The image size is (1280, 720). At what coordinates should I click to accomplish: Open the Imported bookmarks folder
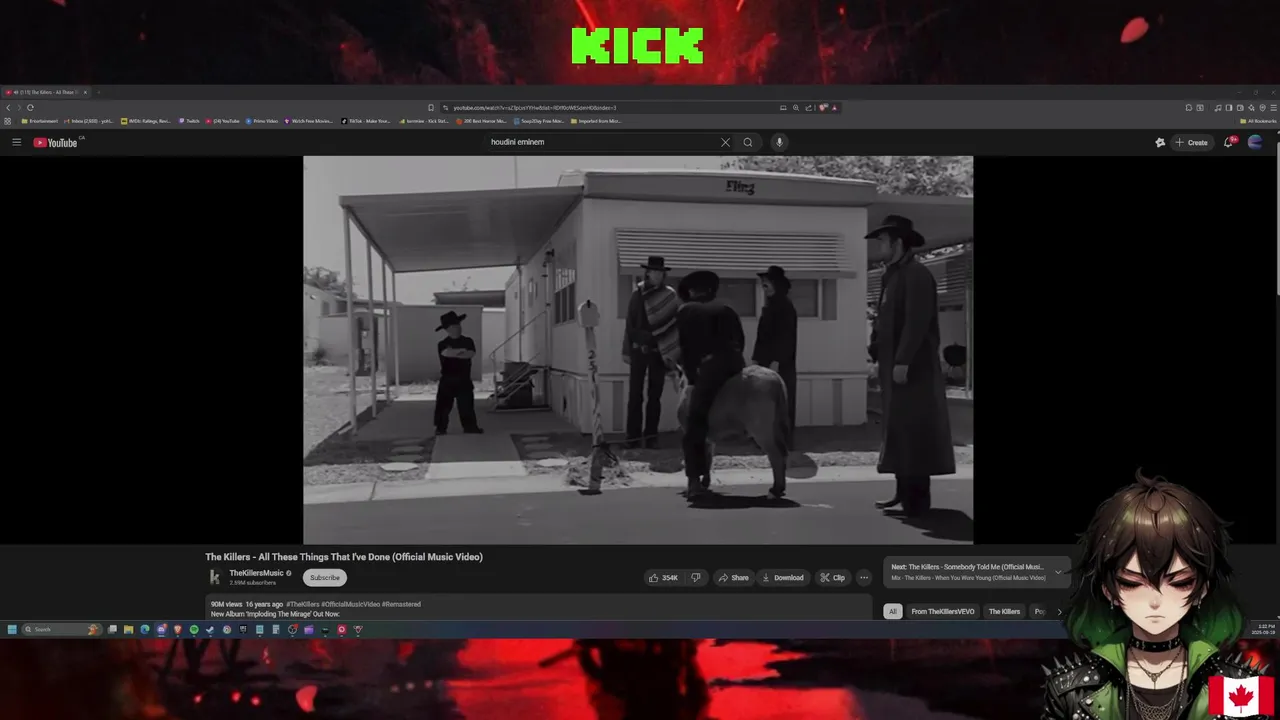596,121
